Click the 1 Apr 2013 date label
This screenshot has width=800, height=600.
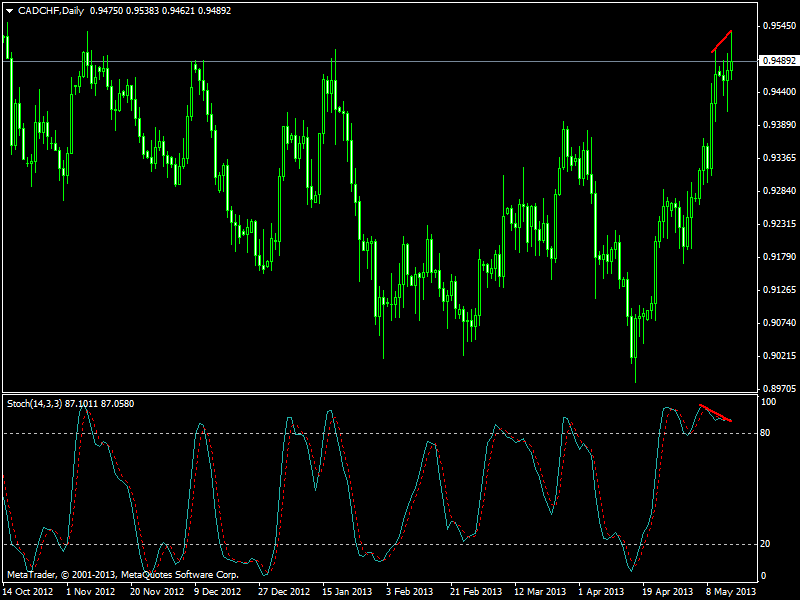tap(601, 592)
